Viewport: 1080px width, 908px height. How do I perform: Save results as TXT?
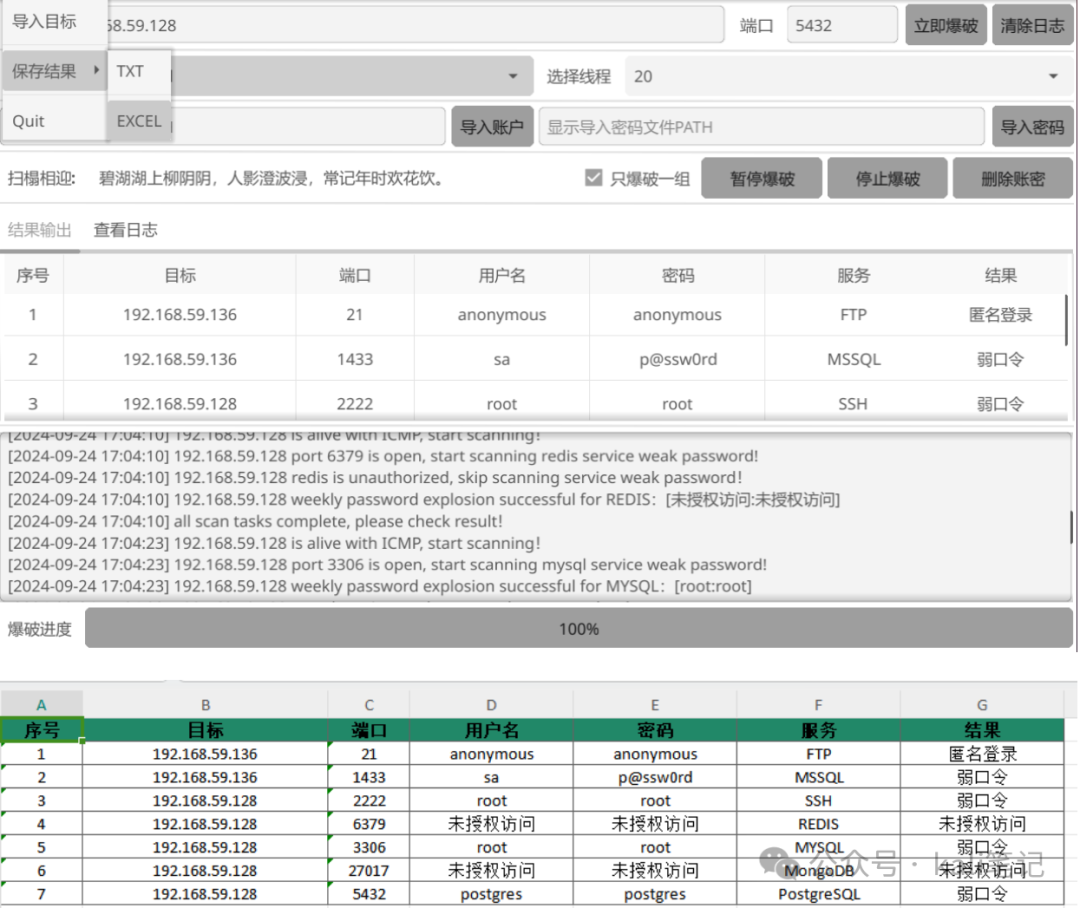pos(139,72)
